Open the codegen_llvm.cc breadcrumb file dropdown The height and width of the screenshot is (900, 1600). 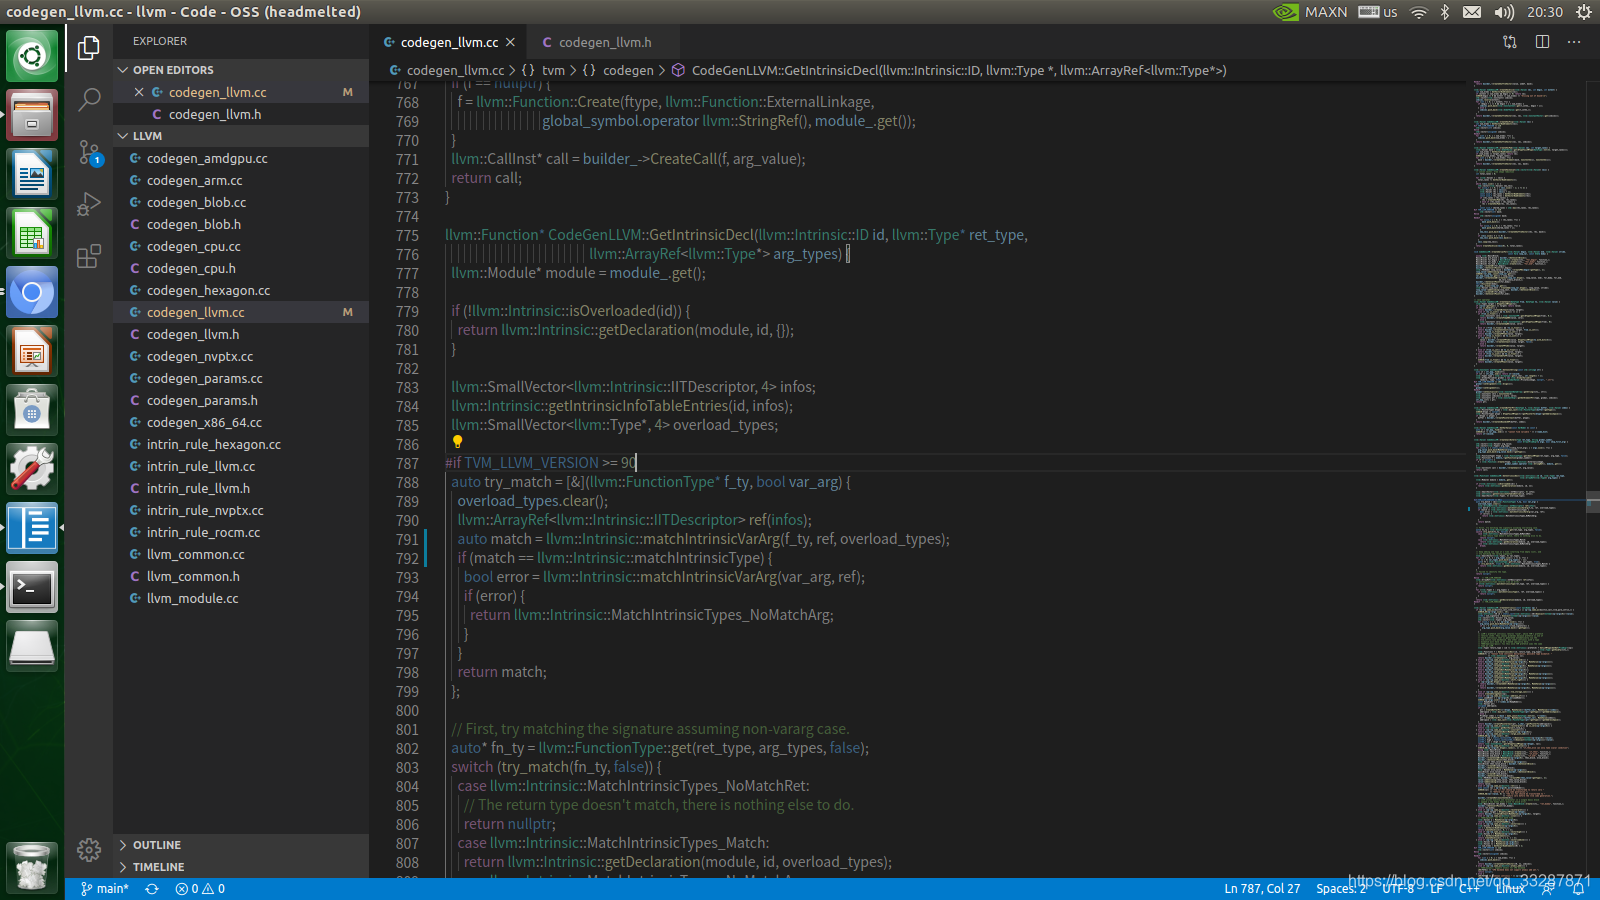[x=447, y=70]
